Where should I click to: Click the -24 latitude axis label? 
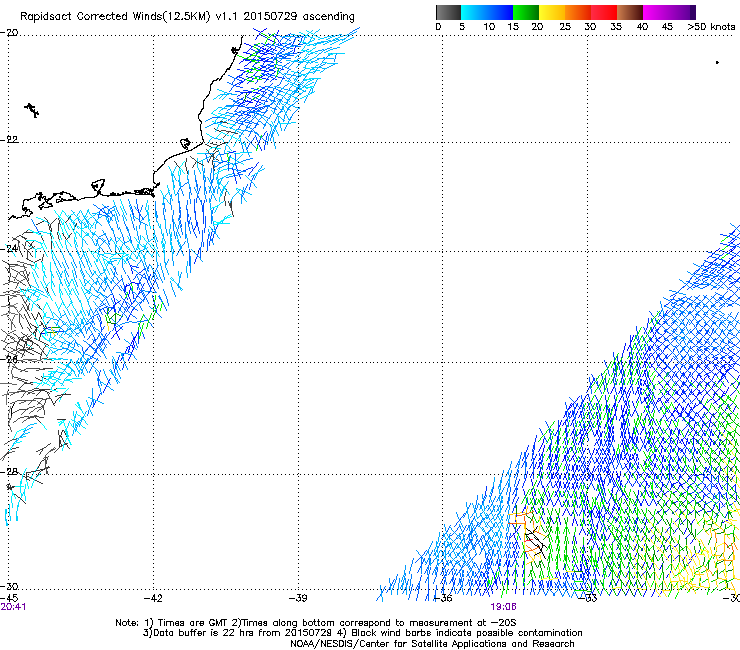point(9,248)
